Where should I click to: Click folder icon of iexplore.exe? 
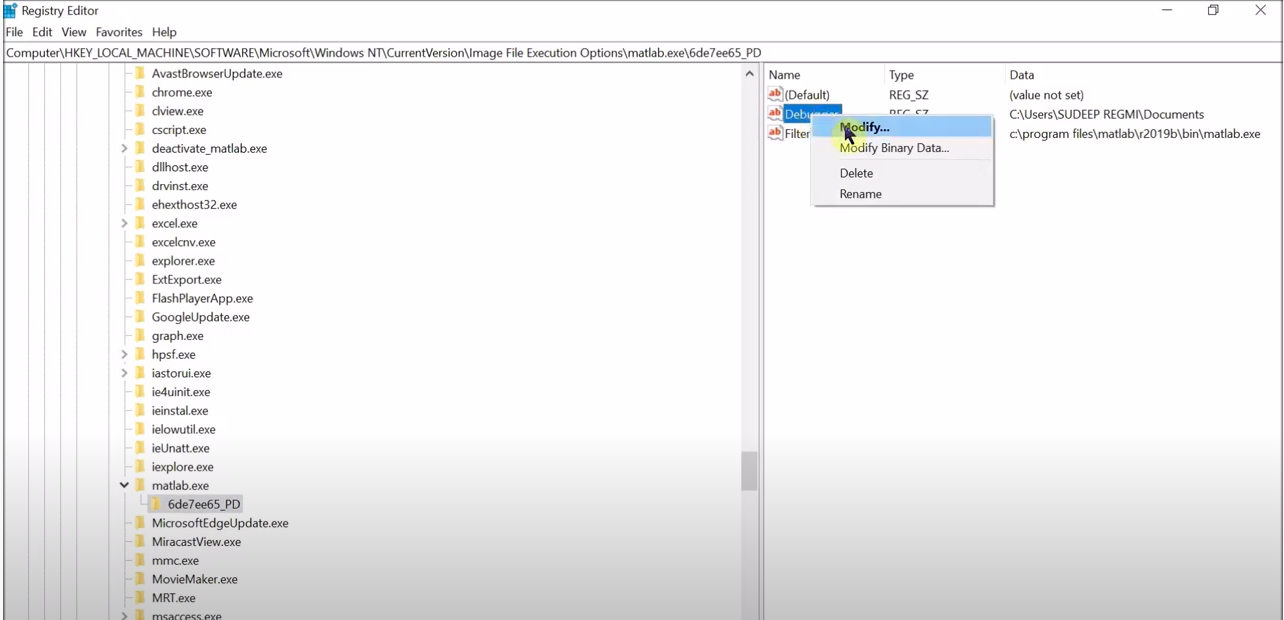pos(140,467)
